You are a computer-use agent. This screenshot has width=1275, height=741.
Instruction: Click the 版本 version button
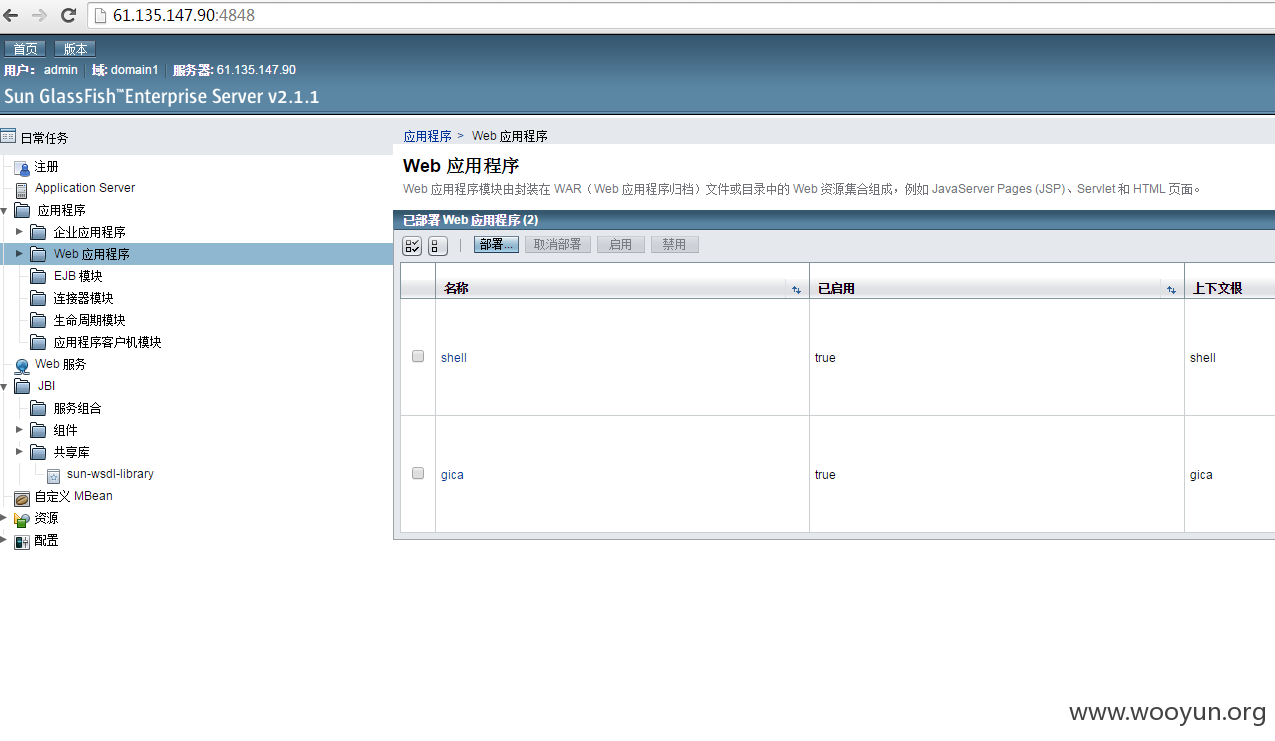point(75,48)
